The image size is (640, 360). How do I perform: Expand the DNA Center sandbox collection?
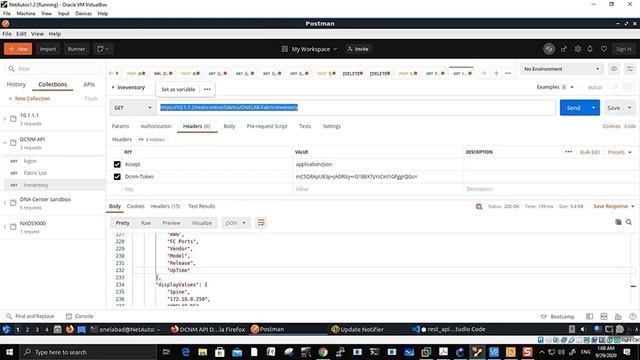(x=5, y=203)
